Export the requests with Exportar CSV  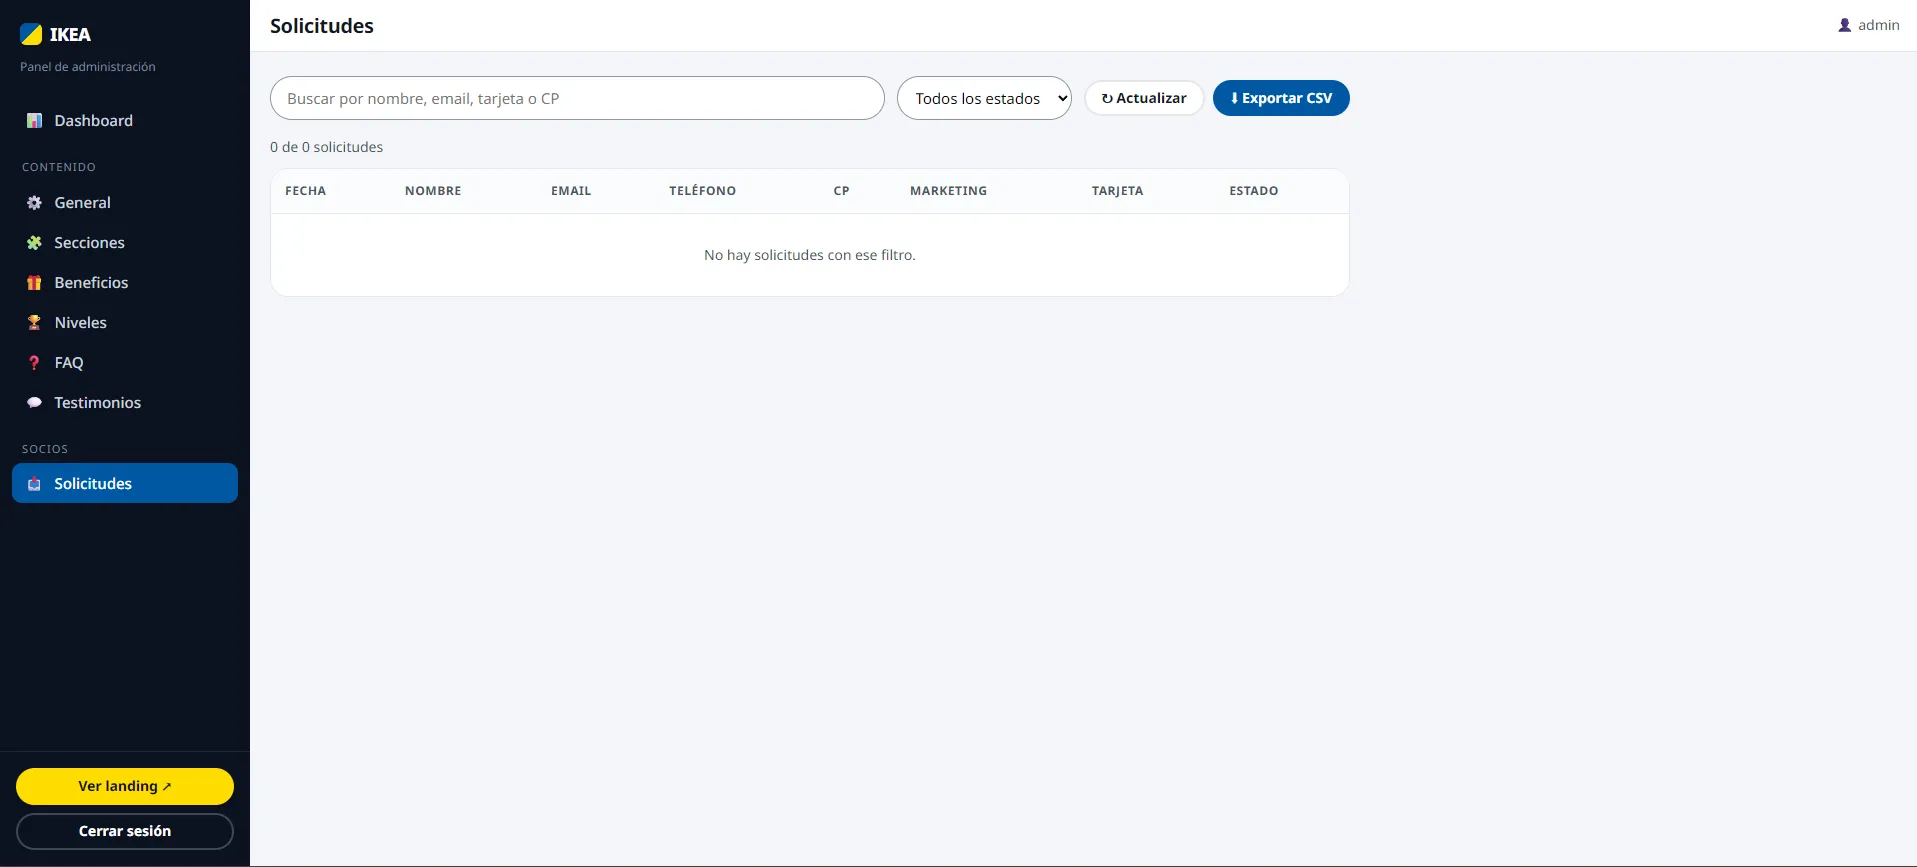coord(1281,98)
